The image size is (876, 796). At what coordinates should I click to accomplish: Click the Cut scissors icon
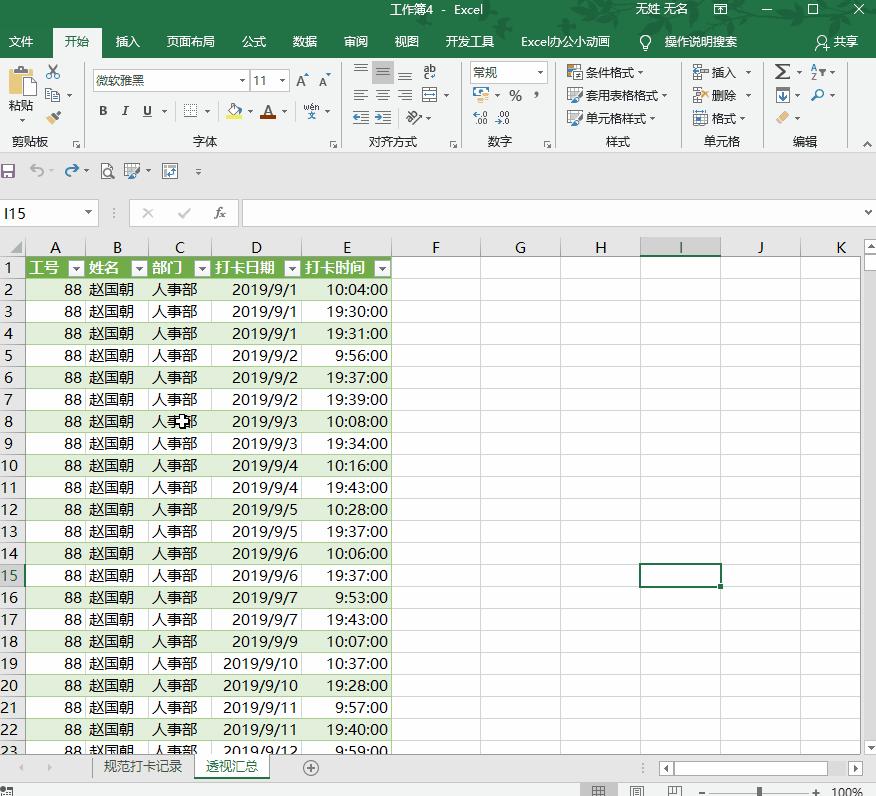point(53,72)
